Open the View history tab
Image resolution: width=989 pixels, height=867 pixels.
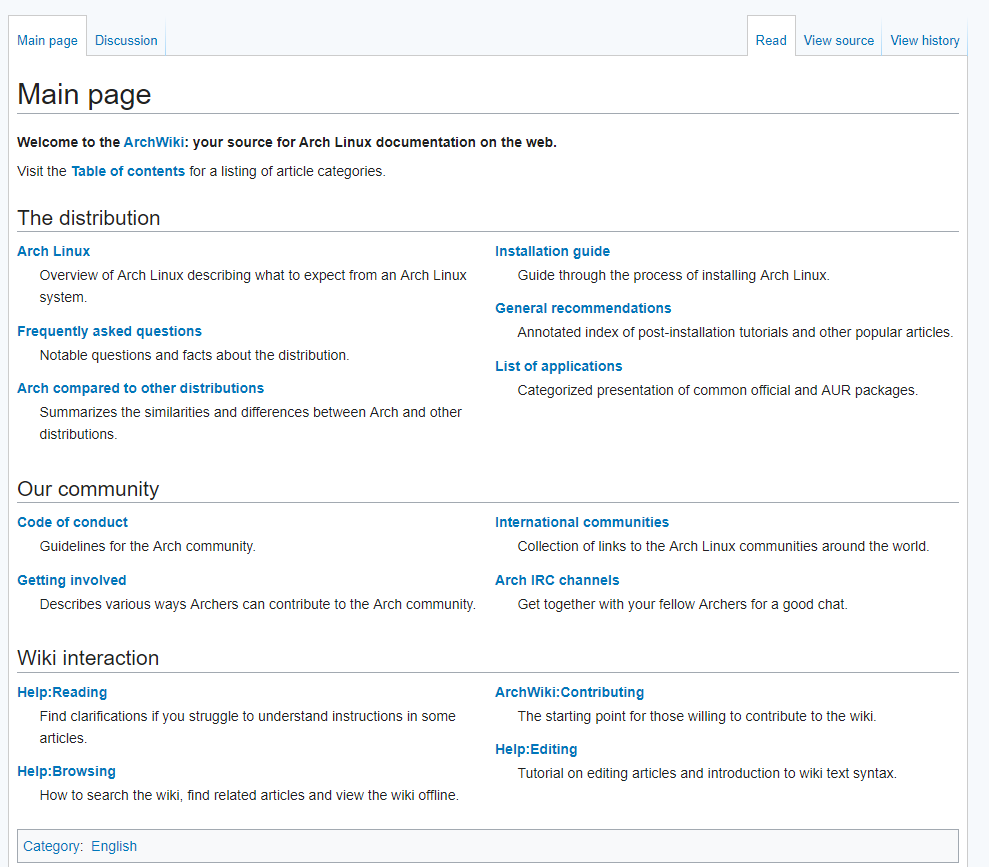click(x=925, y=40)
